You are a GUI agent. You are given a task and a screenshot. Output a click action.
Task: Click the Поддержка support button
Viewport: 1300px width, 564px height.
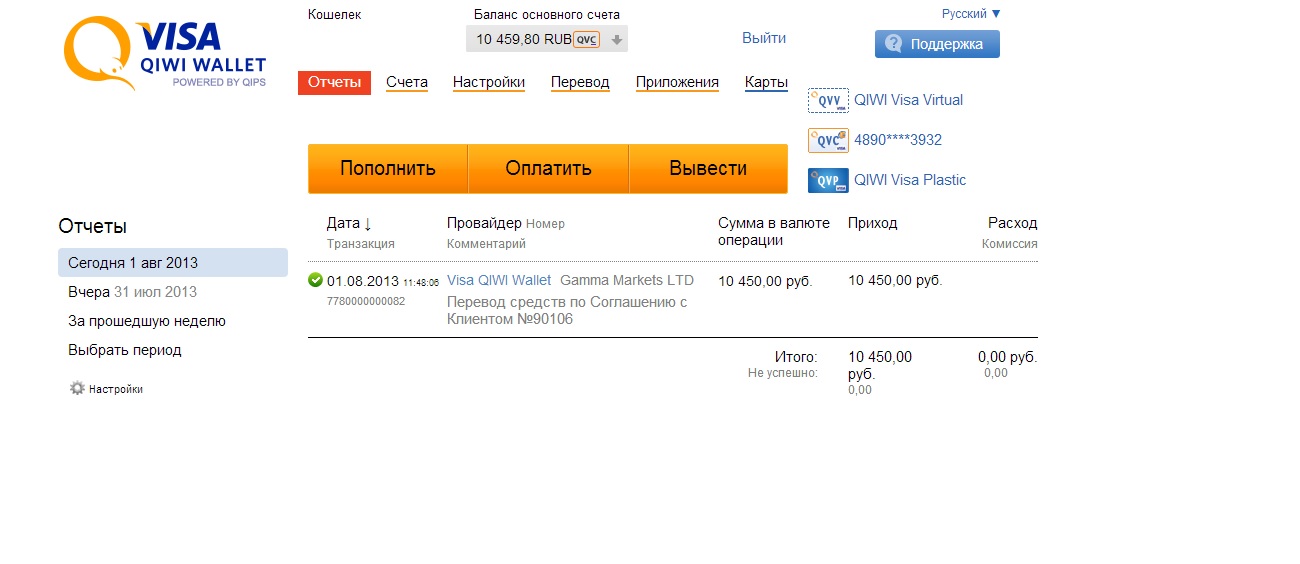[937, 44]
